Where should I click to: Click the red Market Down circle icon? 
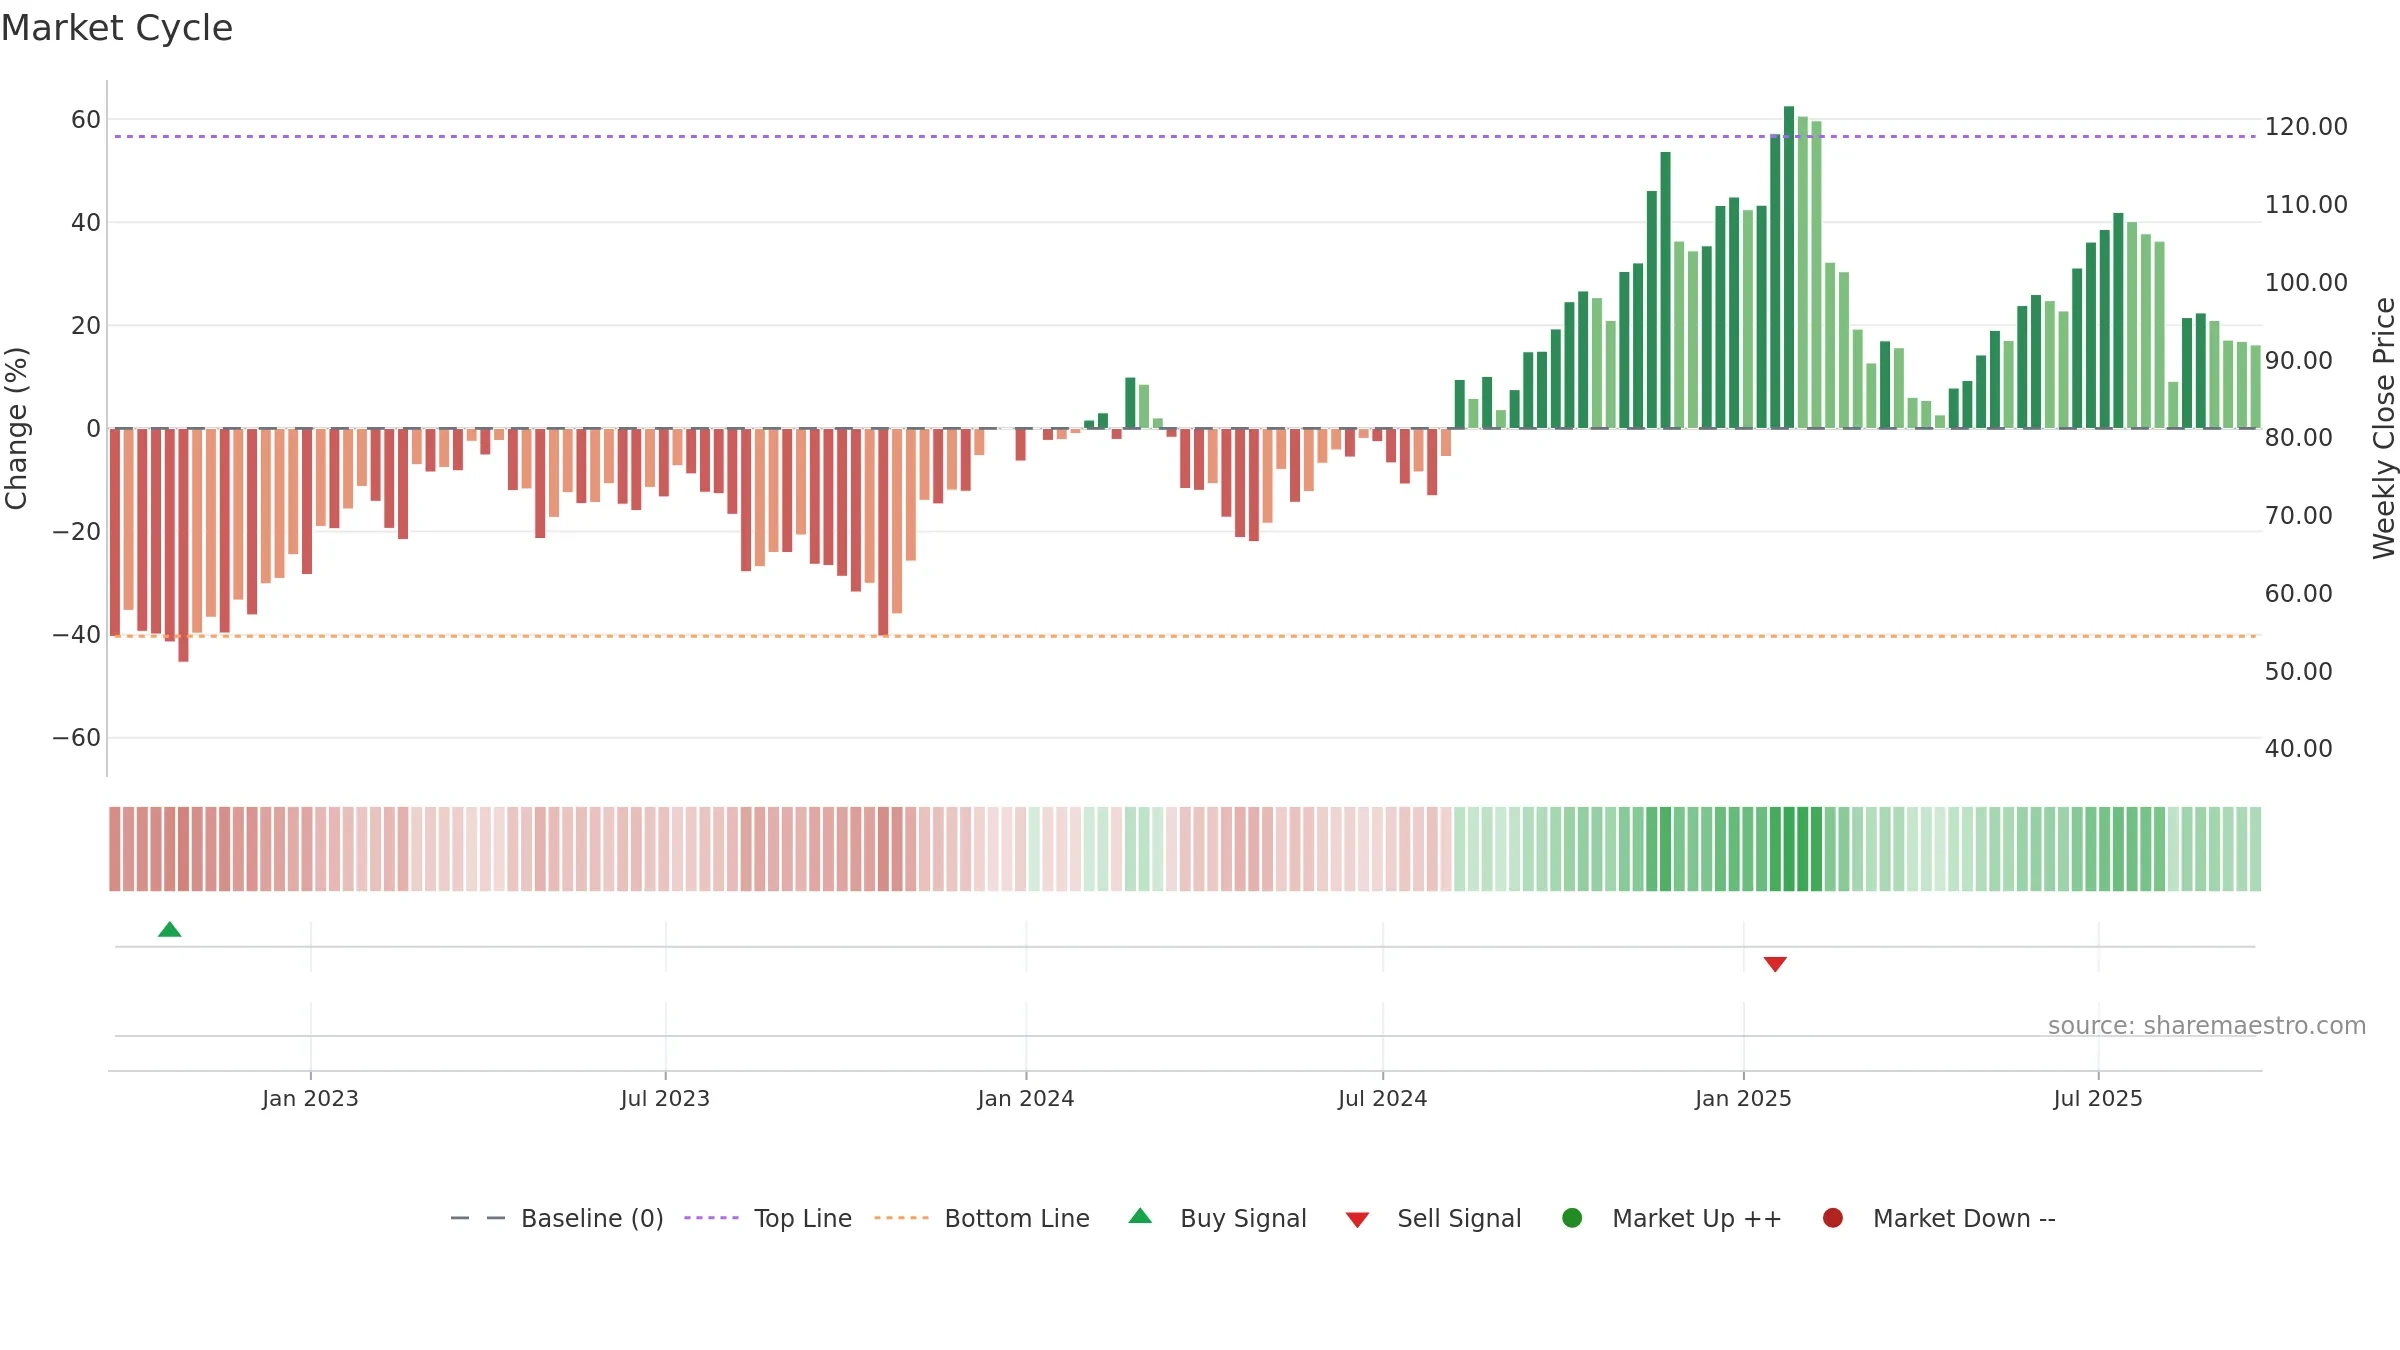click(x=1833, y=1218)
